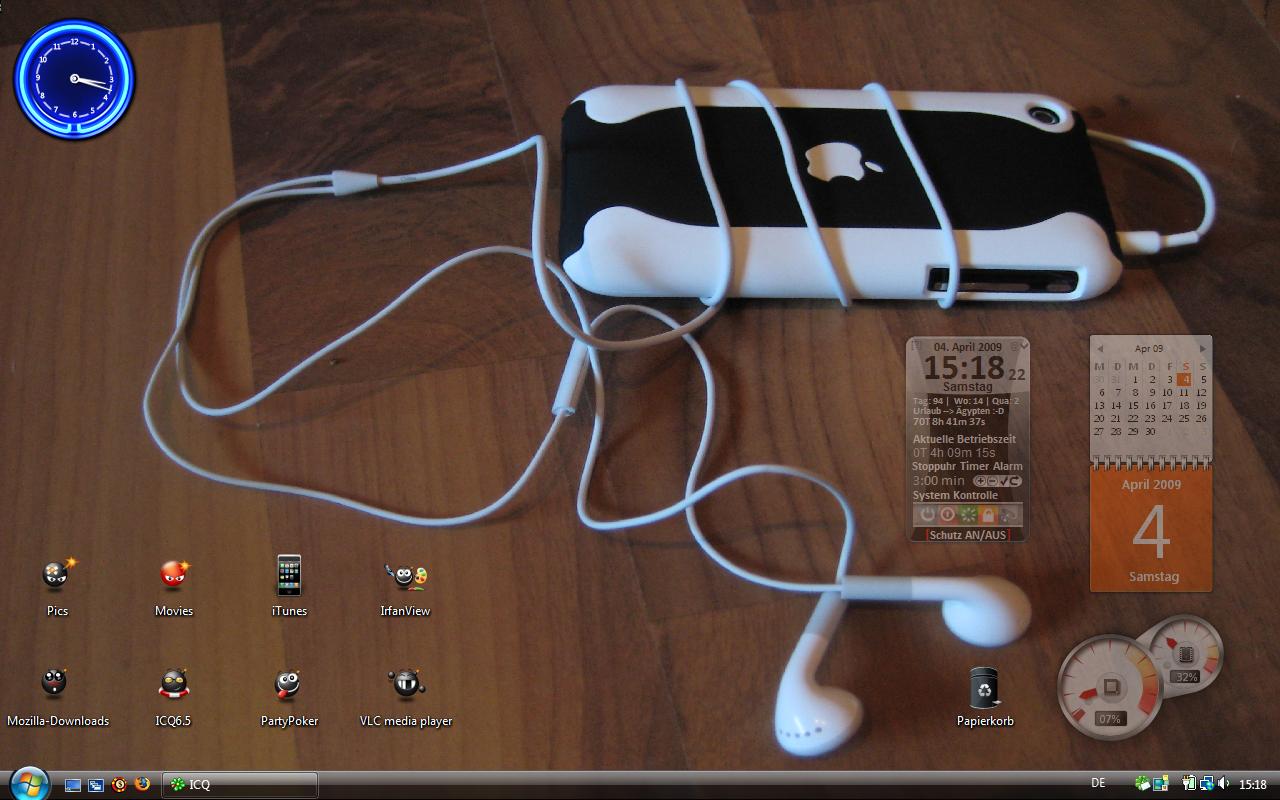
Task: Decrease timer with the minus button
Action: (x=992, y=481)
